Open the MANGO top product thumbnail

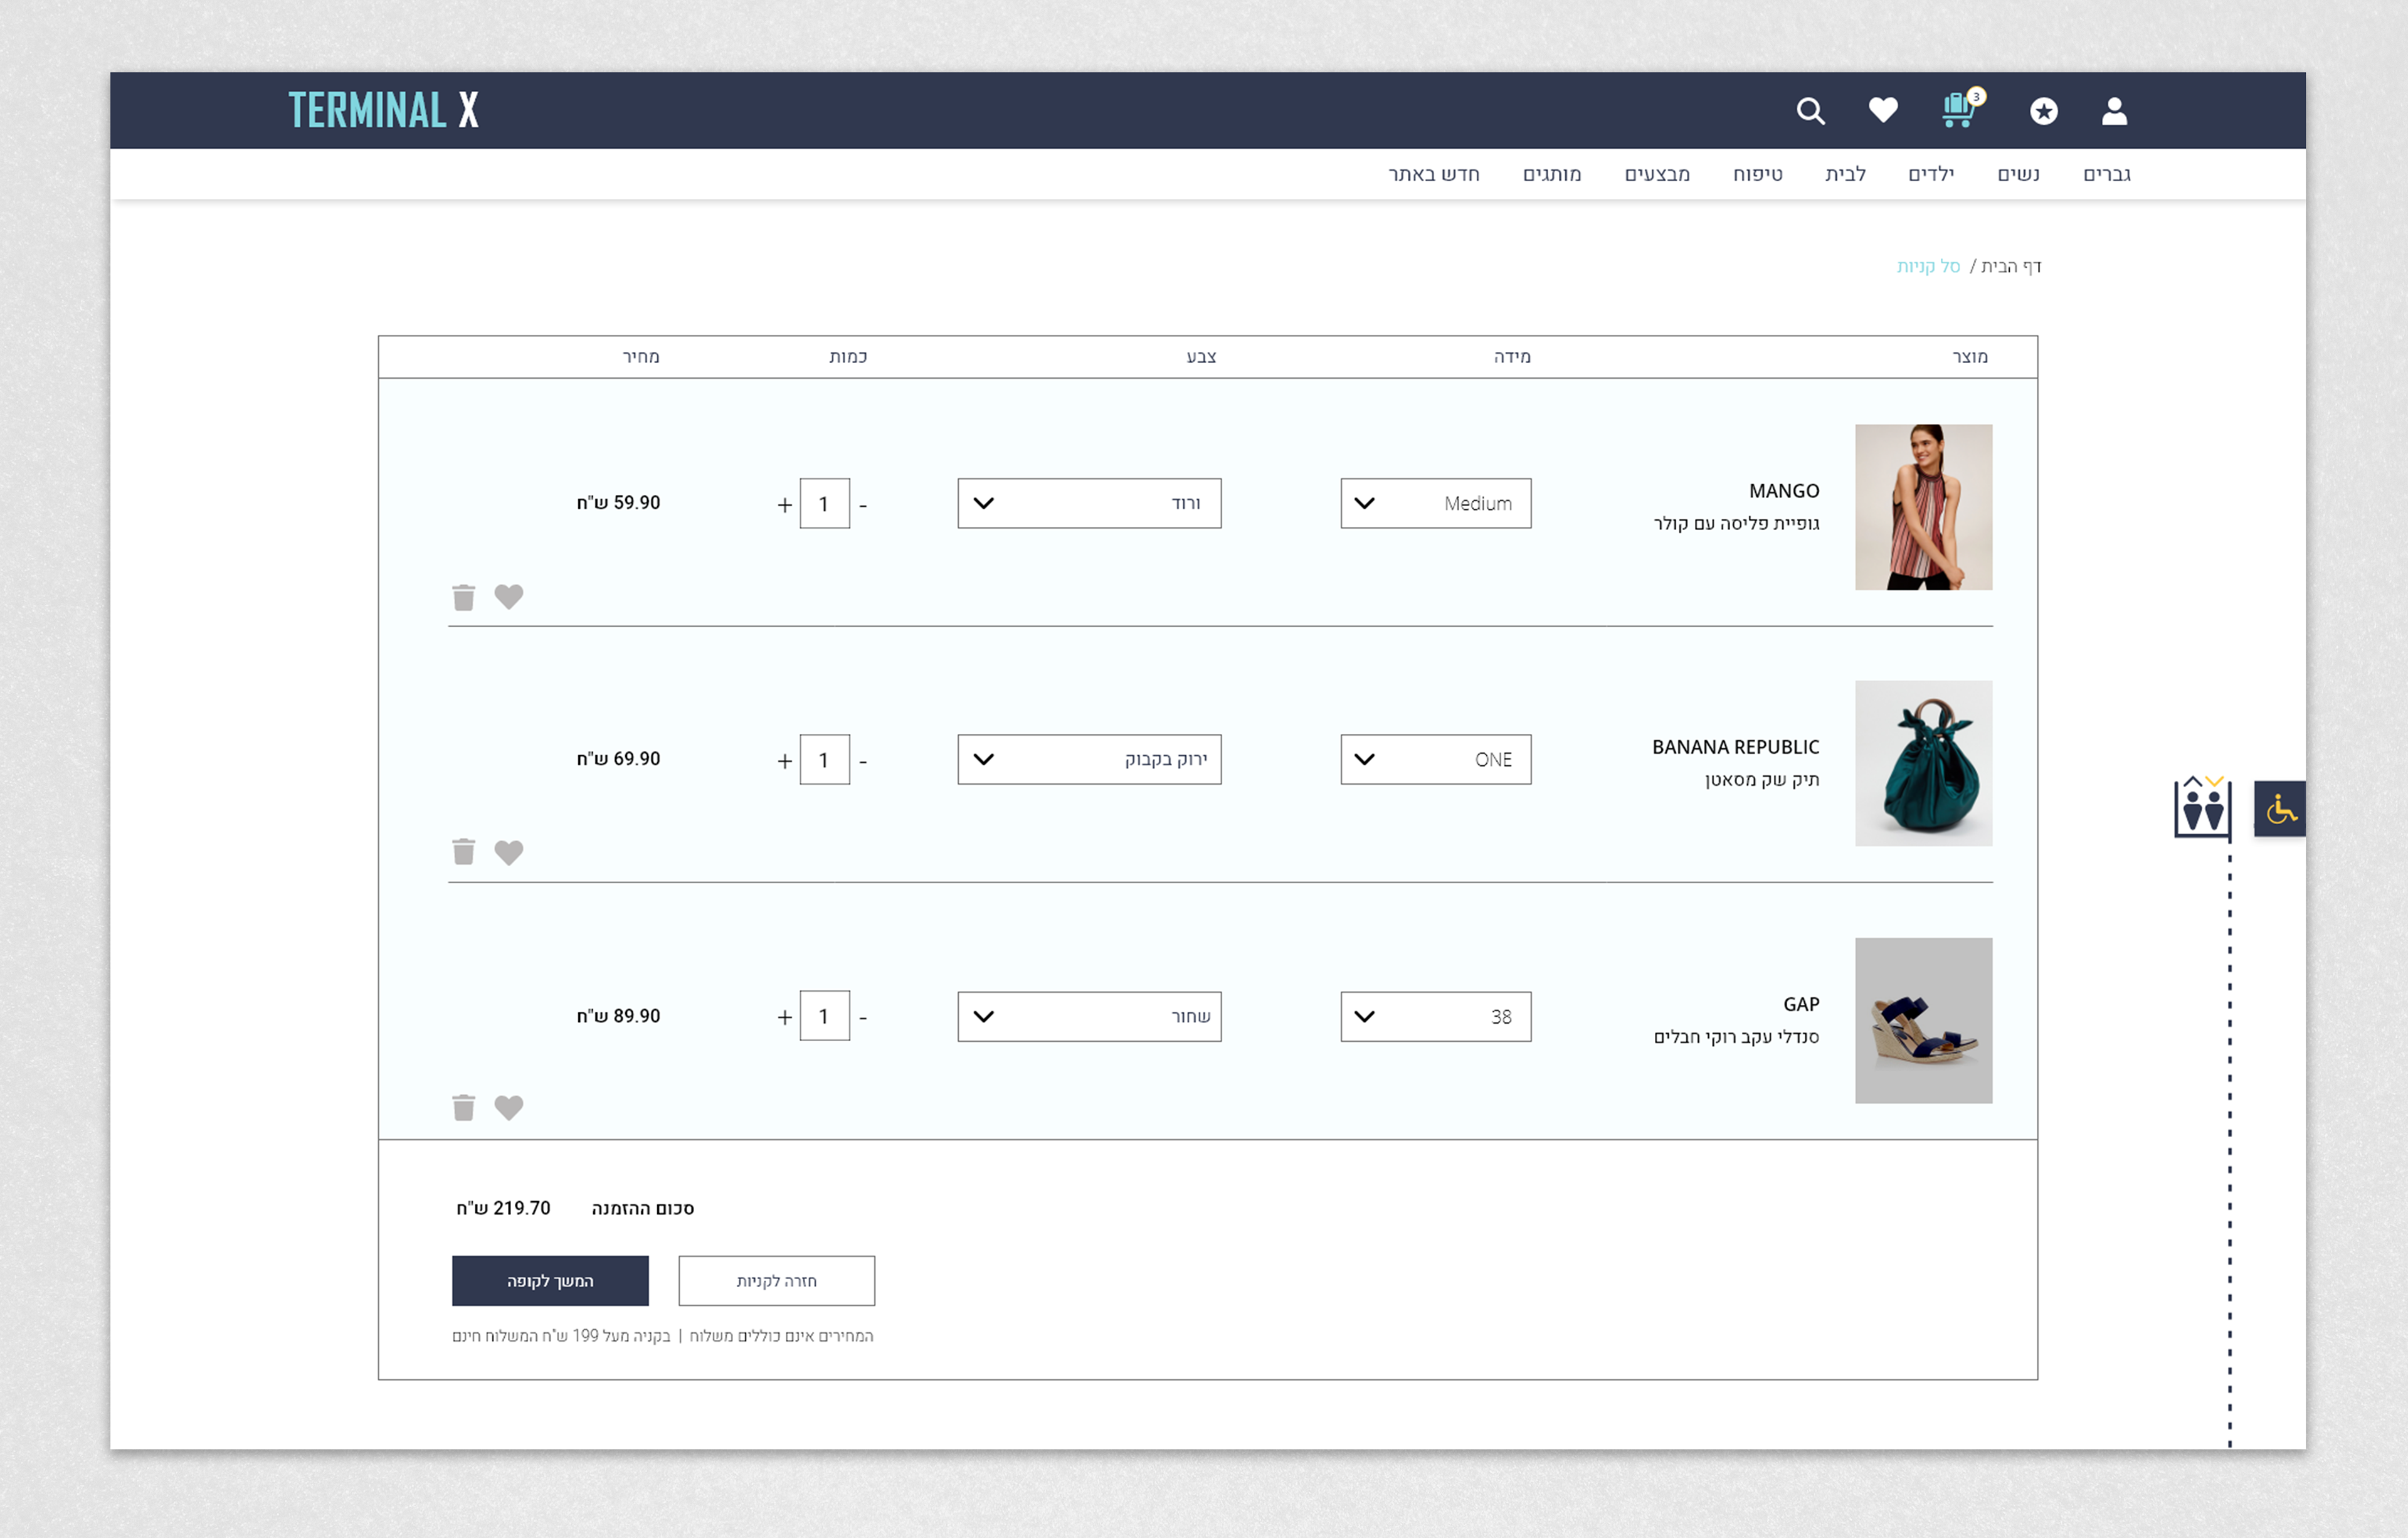[1924, 507]
